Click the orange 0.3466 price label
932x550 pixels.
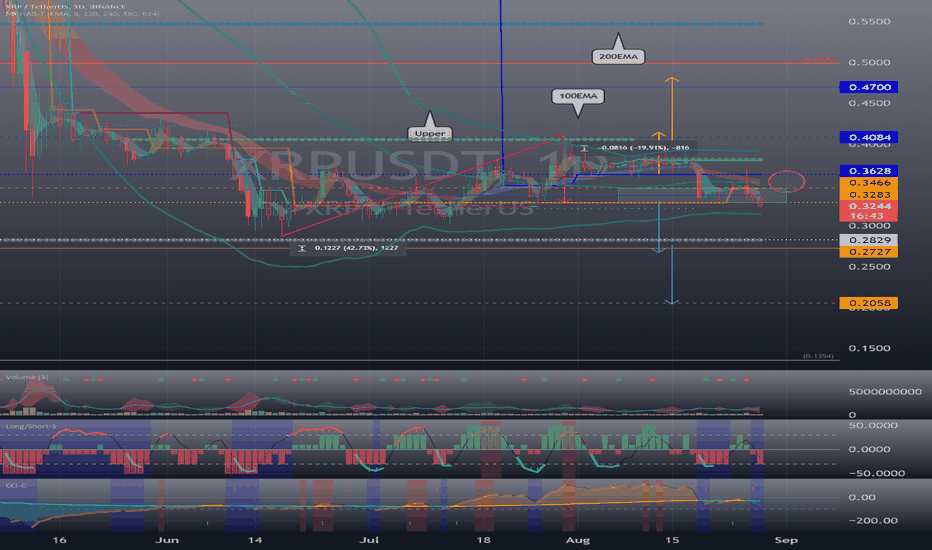pyautogui.click(x=868, y=183)
